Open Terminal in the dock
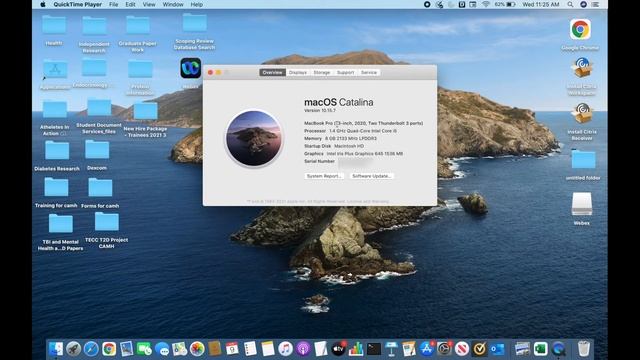This screenshot has width=640, height=360. pyautogui.click(x=373, y=349)
